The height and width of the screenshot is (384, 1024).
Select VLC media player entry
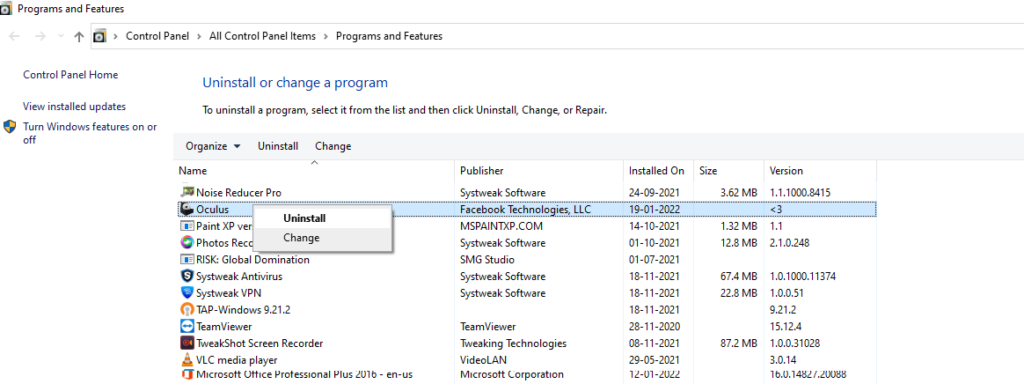(x=236, y=360)
